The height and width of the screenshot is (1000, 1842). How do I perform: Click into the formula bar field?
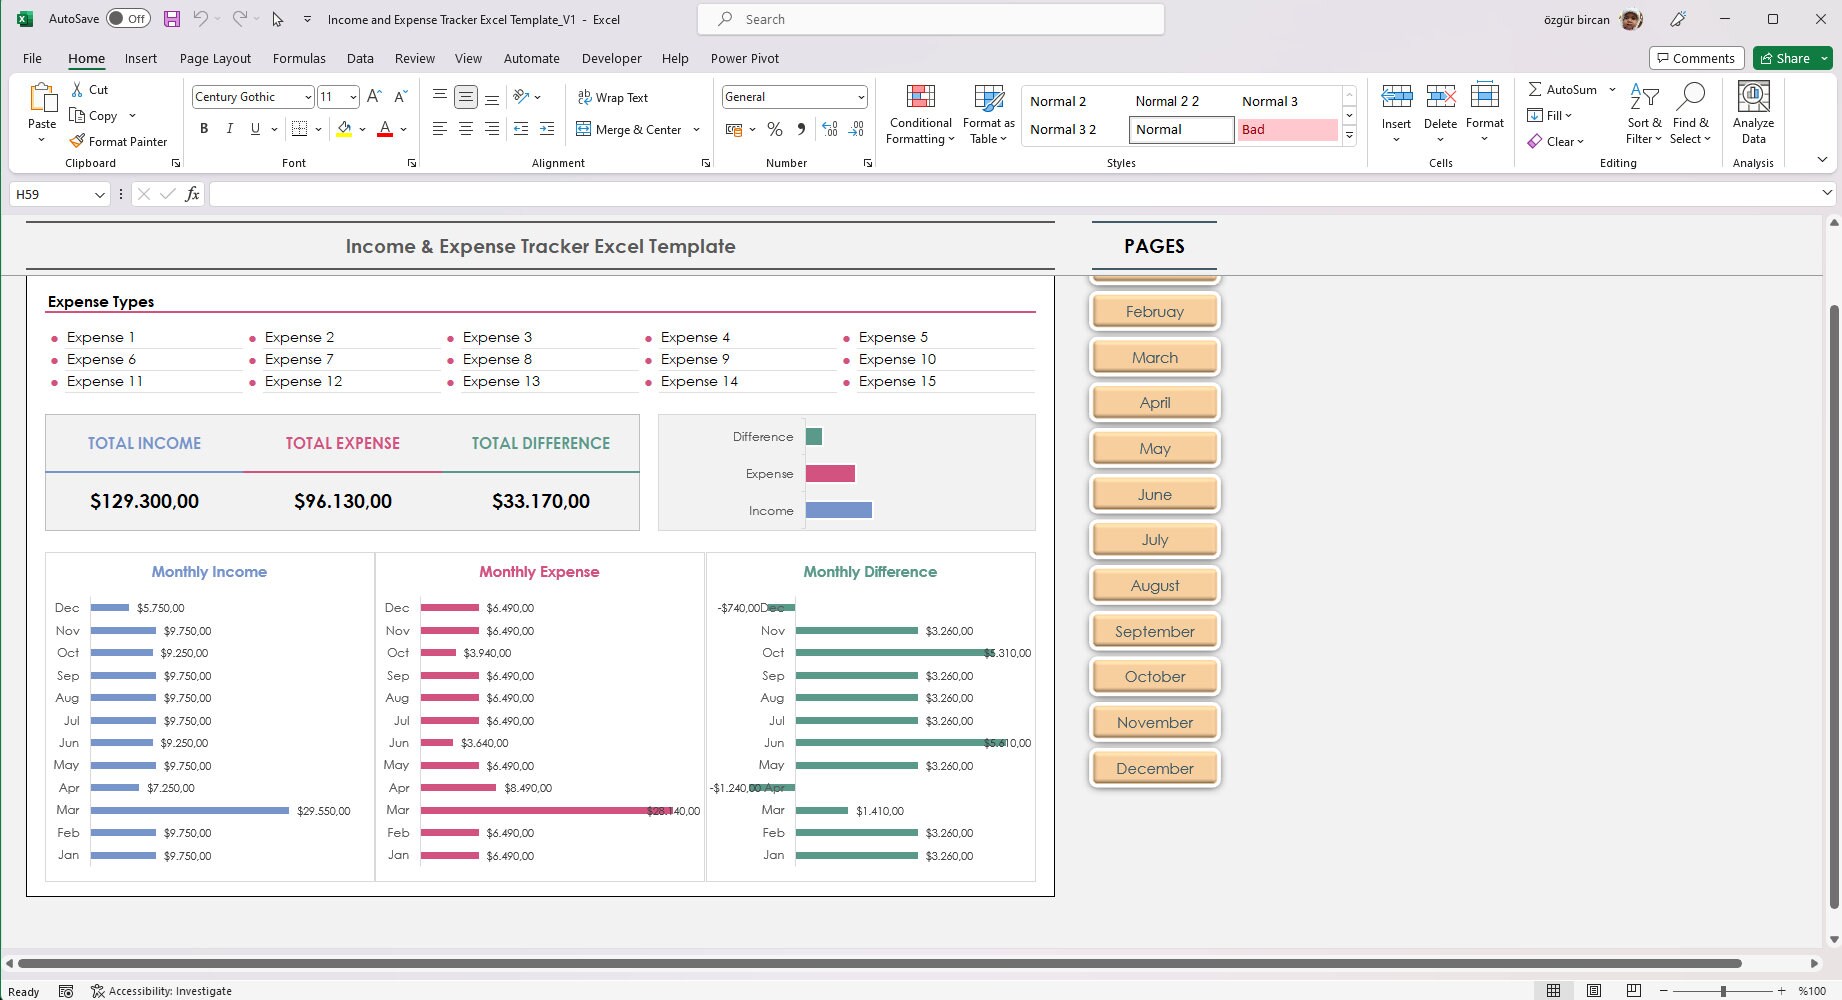1013,194
